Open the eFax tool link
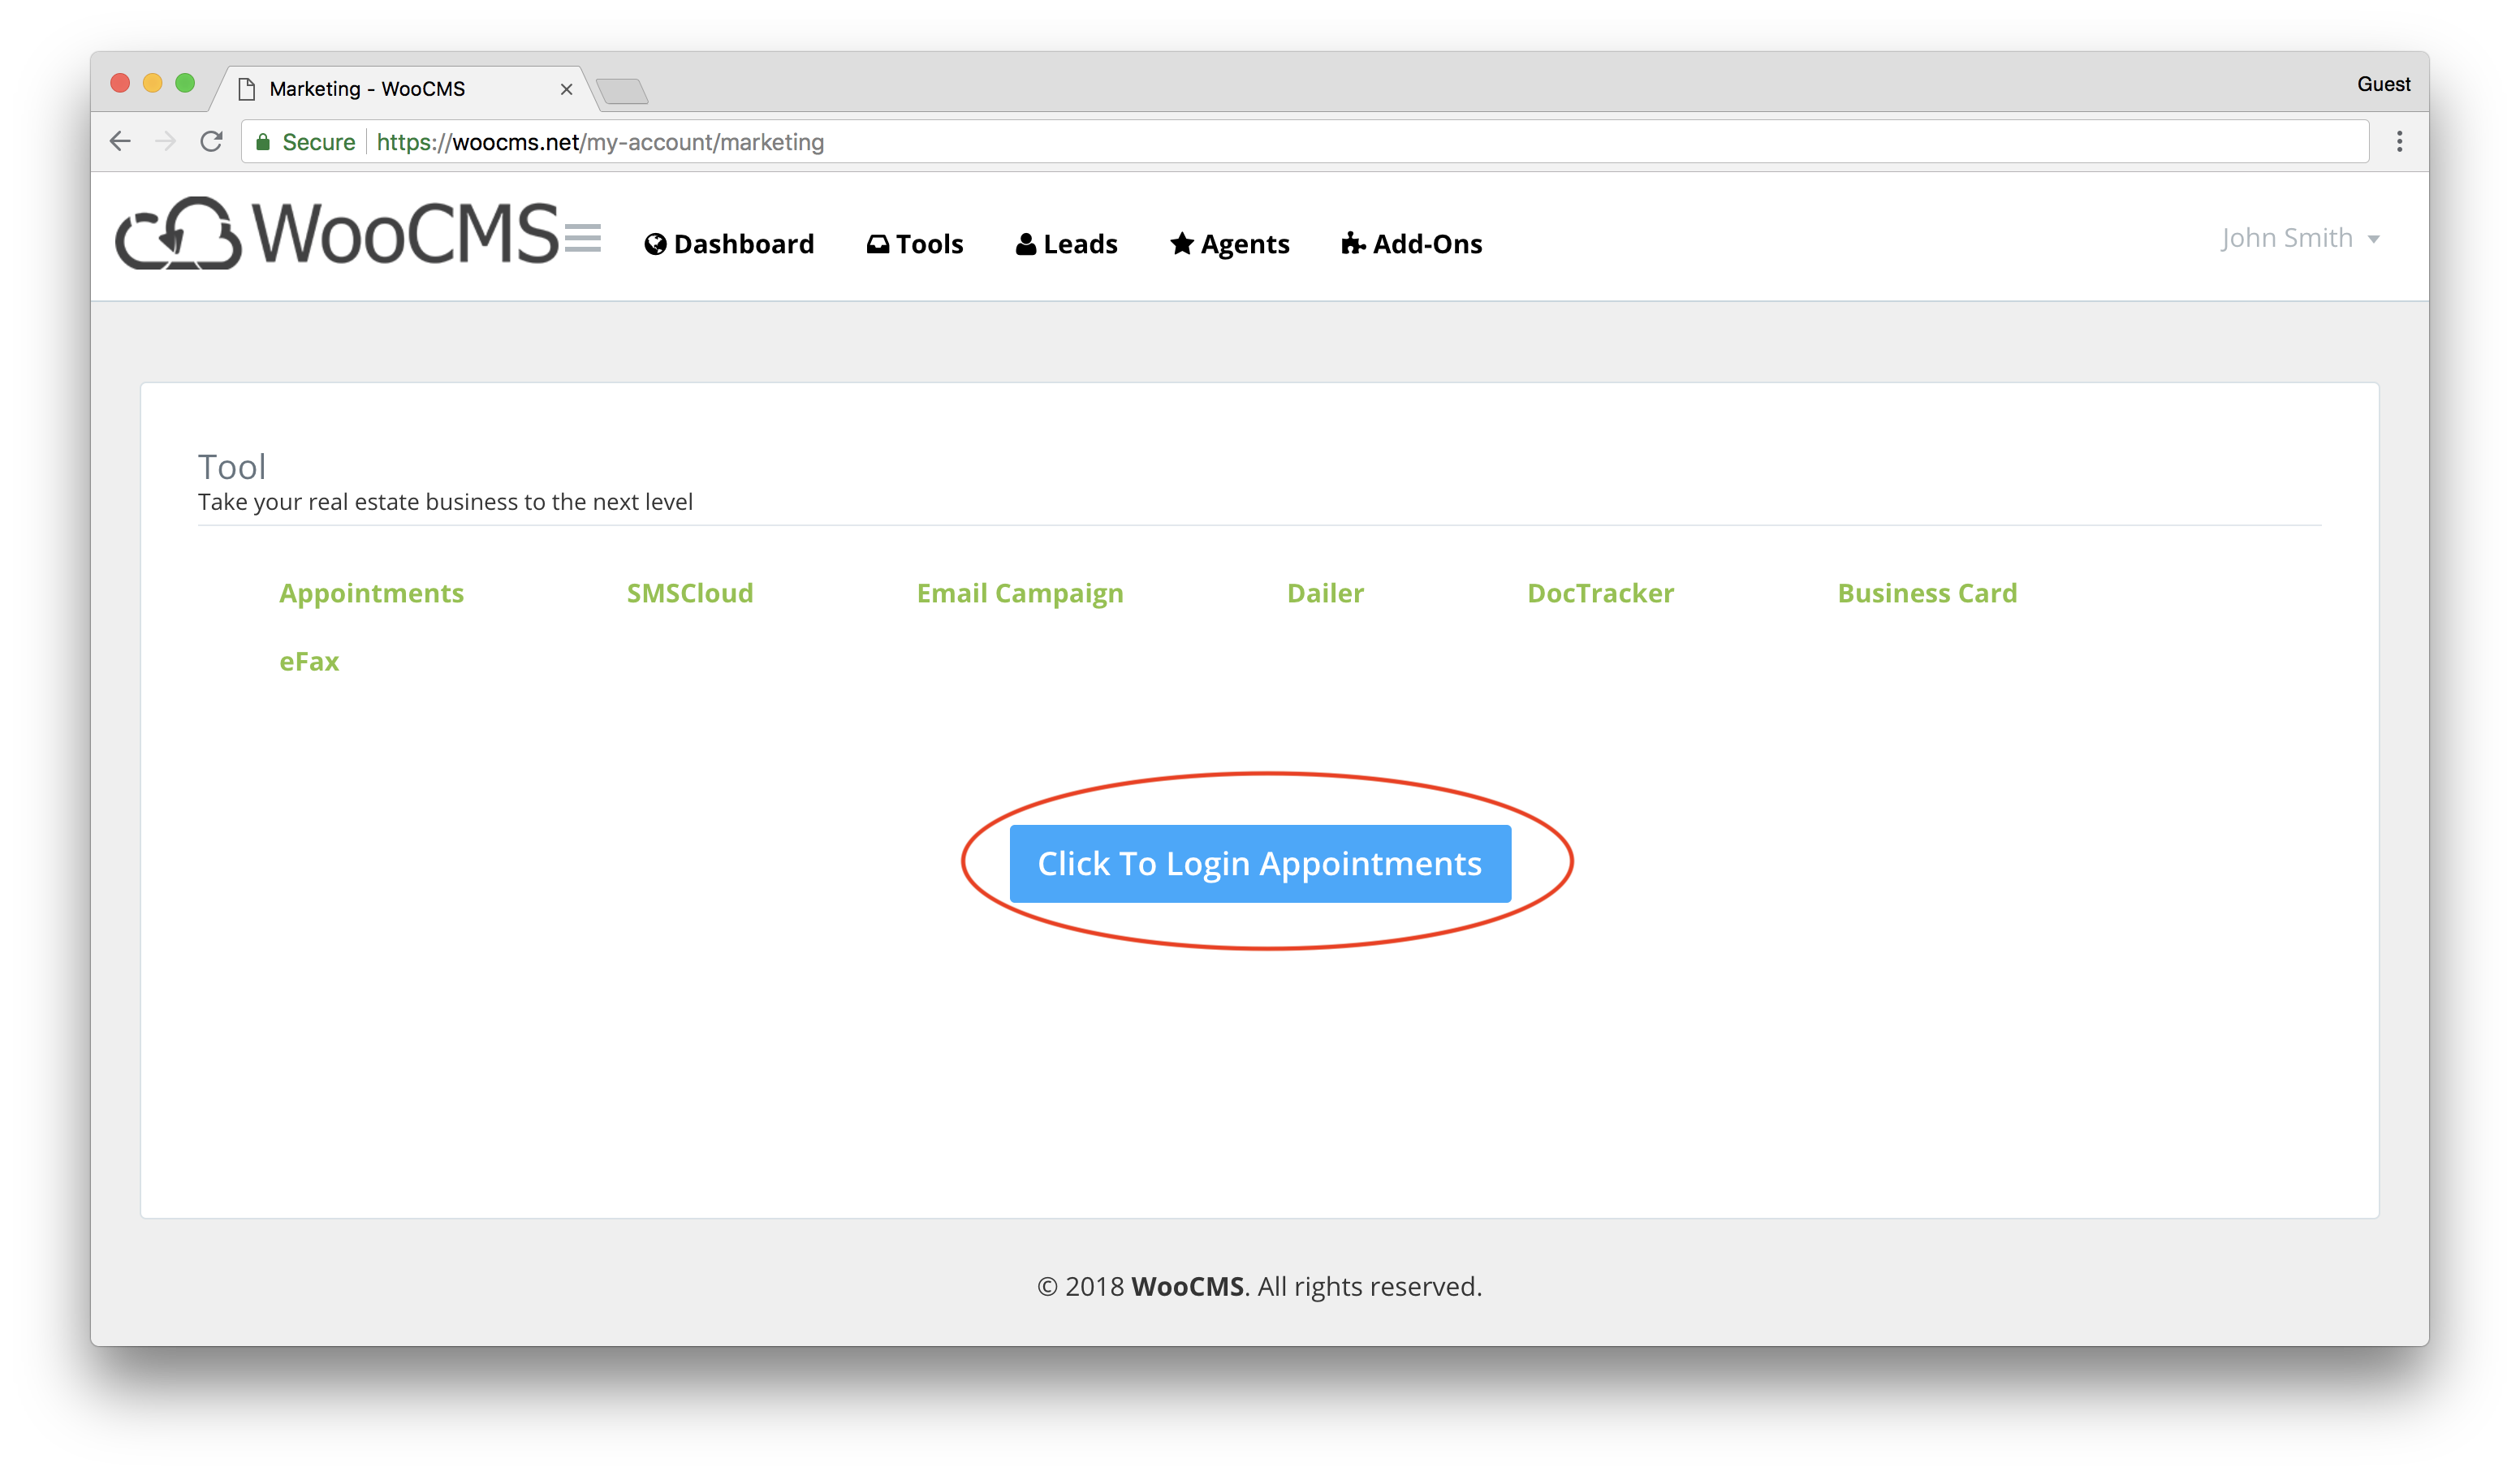 click(309, 661)
